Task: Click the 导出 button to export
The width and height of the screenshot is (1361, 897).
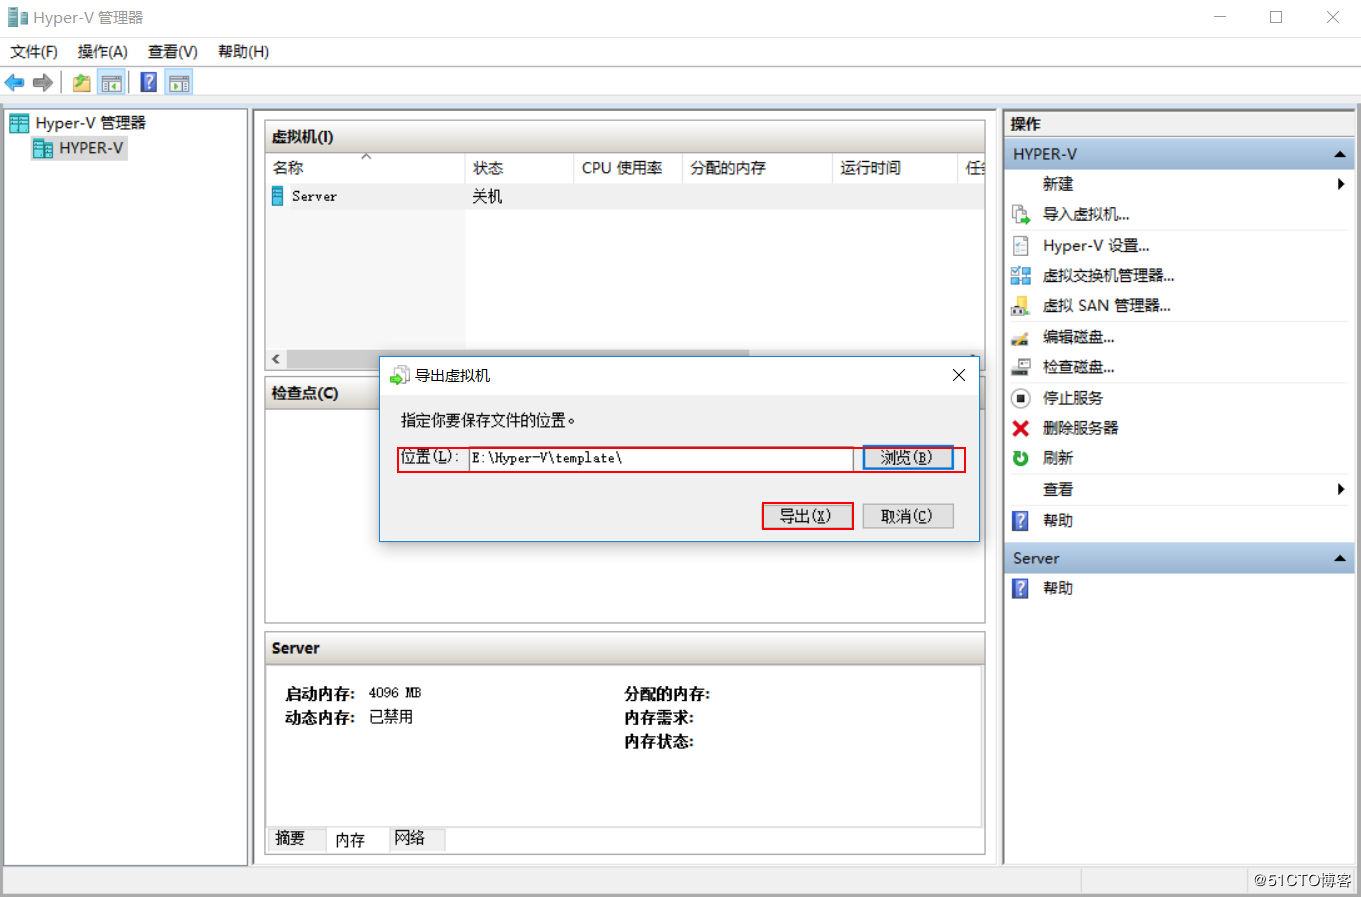Action: 807,515
